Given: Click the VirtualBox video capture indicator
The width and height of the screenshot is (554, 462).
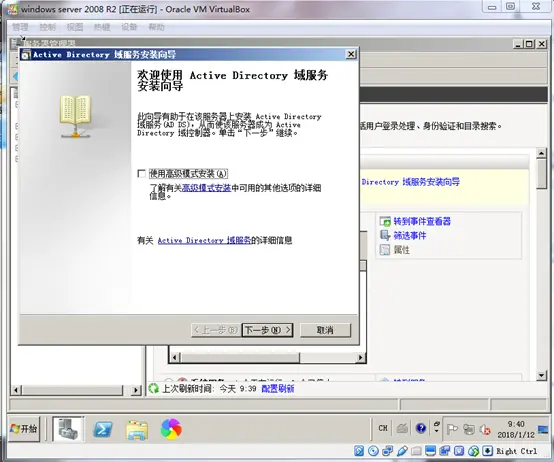Looking at the screenshot, I should pos(444,451).
